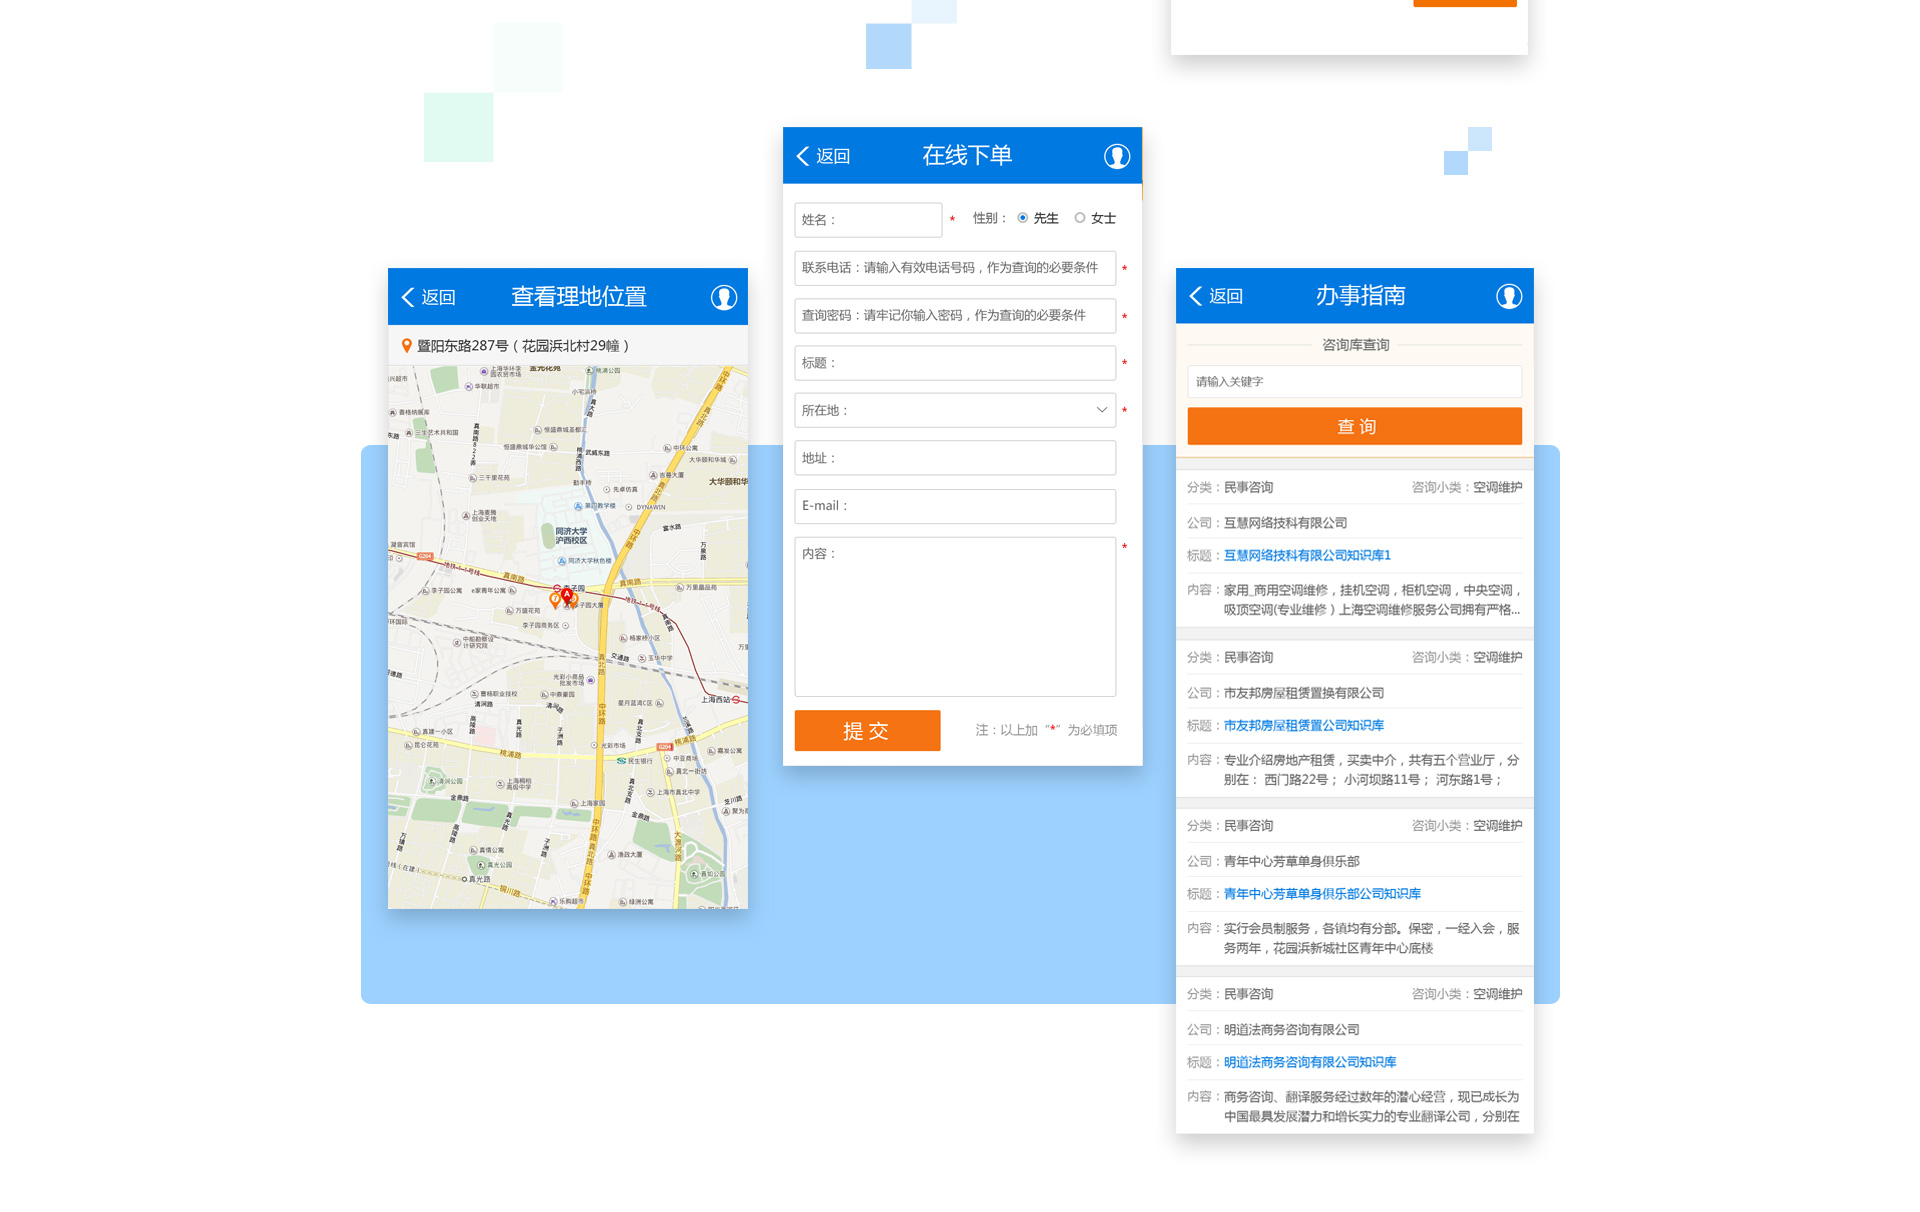
Task: Click the profile icon in 查看理地位置 header
Action: tap(723, 297)
